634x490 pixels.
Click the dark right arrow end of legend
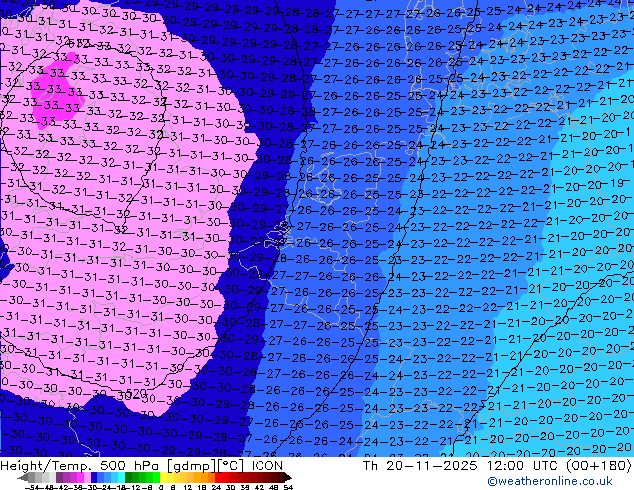coord(287,478)
